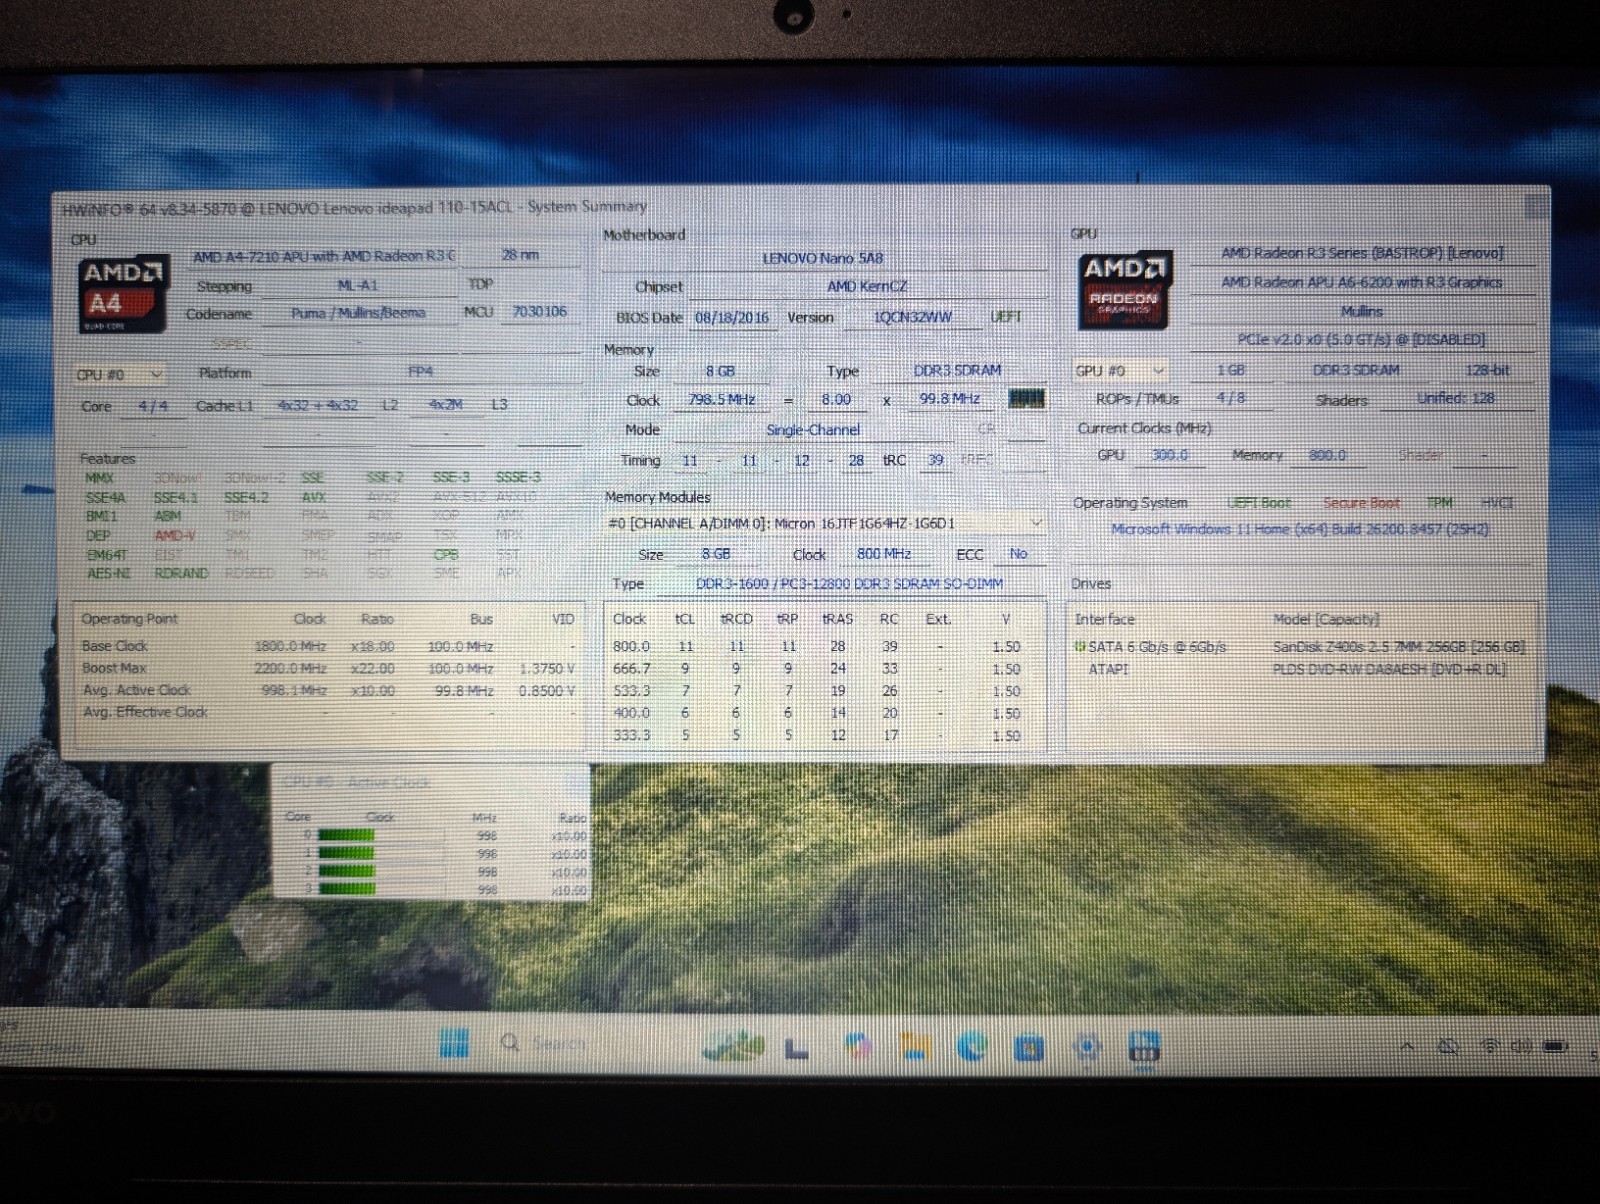The width and height of the screenshot is (1600, 1204).
Task: Click the Microsoft Windows 11 Home build text
Action: (1300, 529)
